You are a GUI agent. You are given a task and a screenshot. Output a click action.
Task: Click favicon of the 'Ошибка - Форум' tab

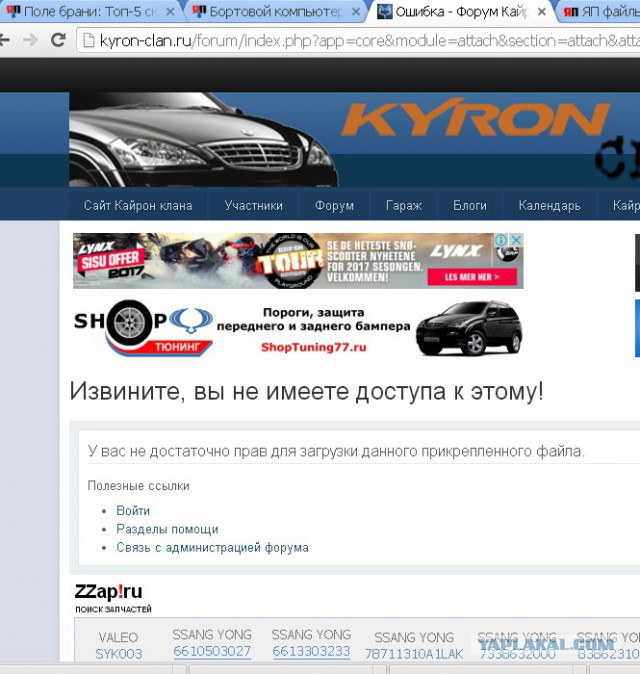[x=385, y=12]
